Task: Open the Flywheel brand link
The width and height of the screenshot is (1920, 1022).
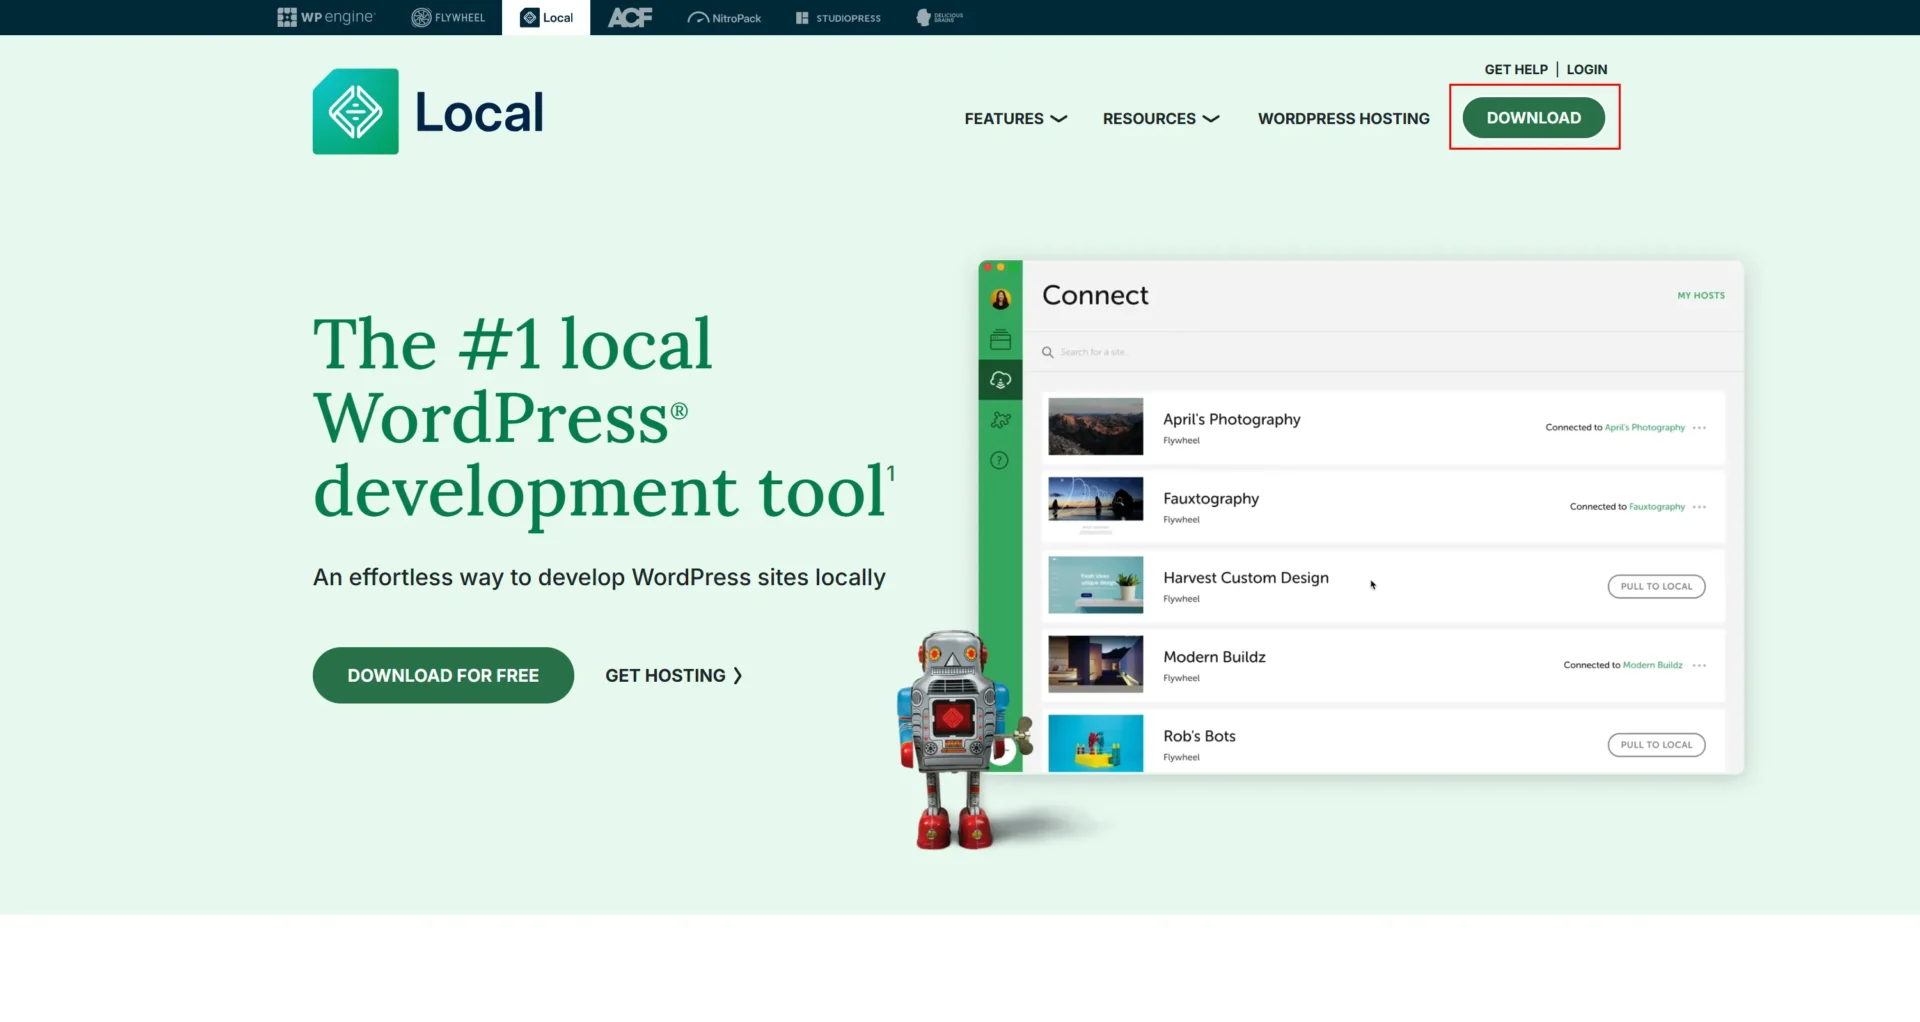Action: click(448, 17)
